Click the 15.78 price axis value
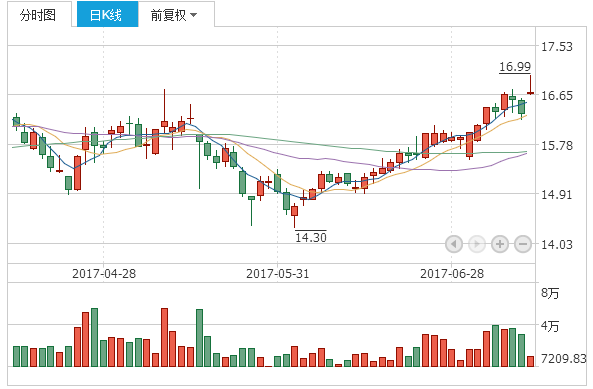Image resolution: width=593 pixels, height=389 pixels. coord(557,146)
